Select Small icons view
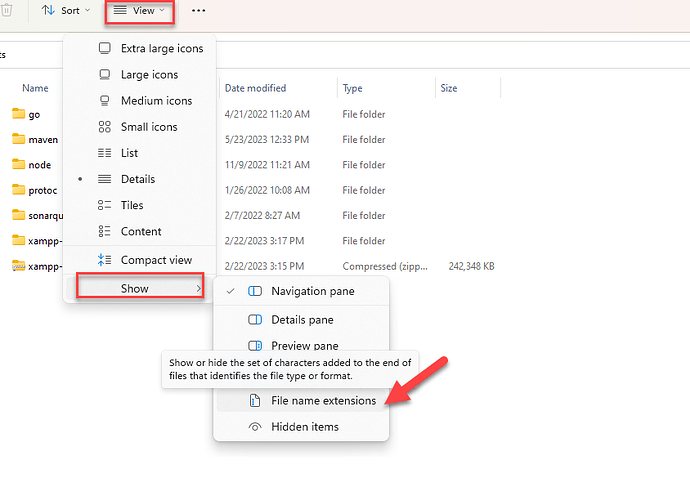This screenshot has height=487, width=690. click(x=140, y=127)
